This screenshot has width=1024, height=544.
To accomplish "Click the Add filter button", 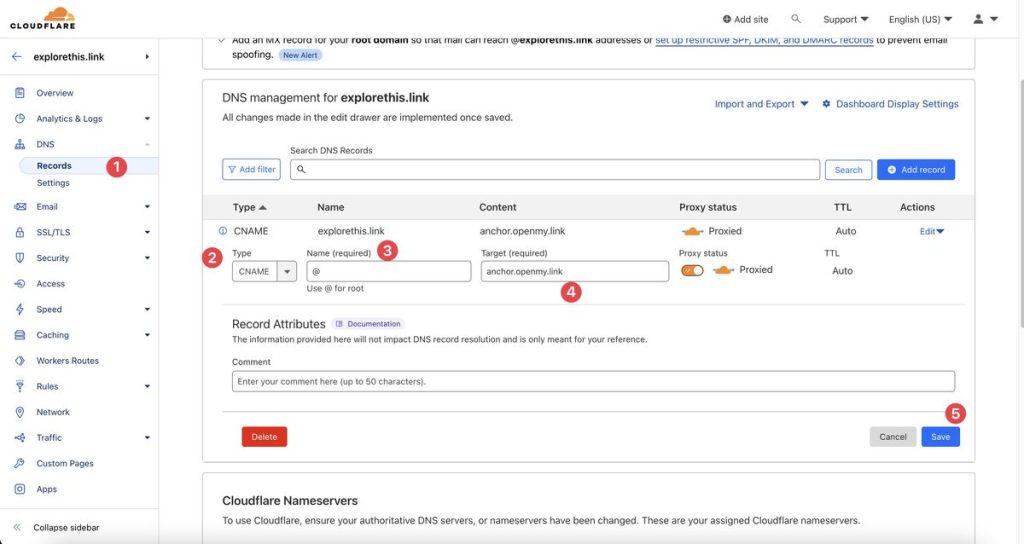I will [x=251, y=169].
